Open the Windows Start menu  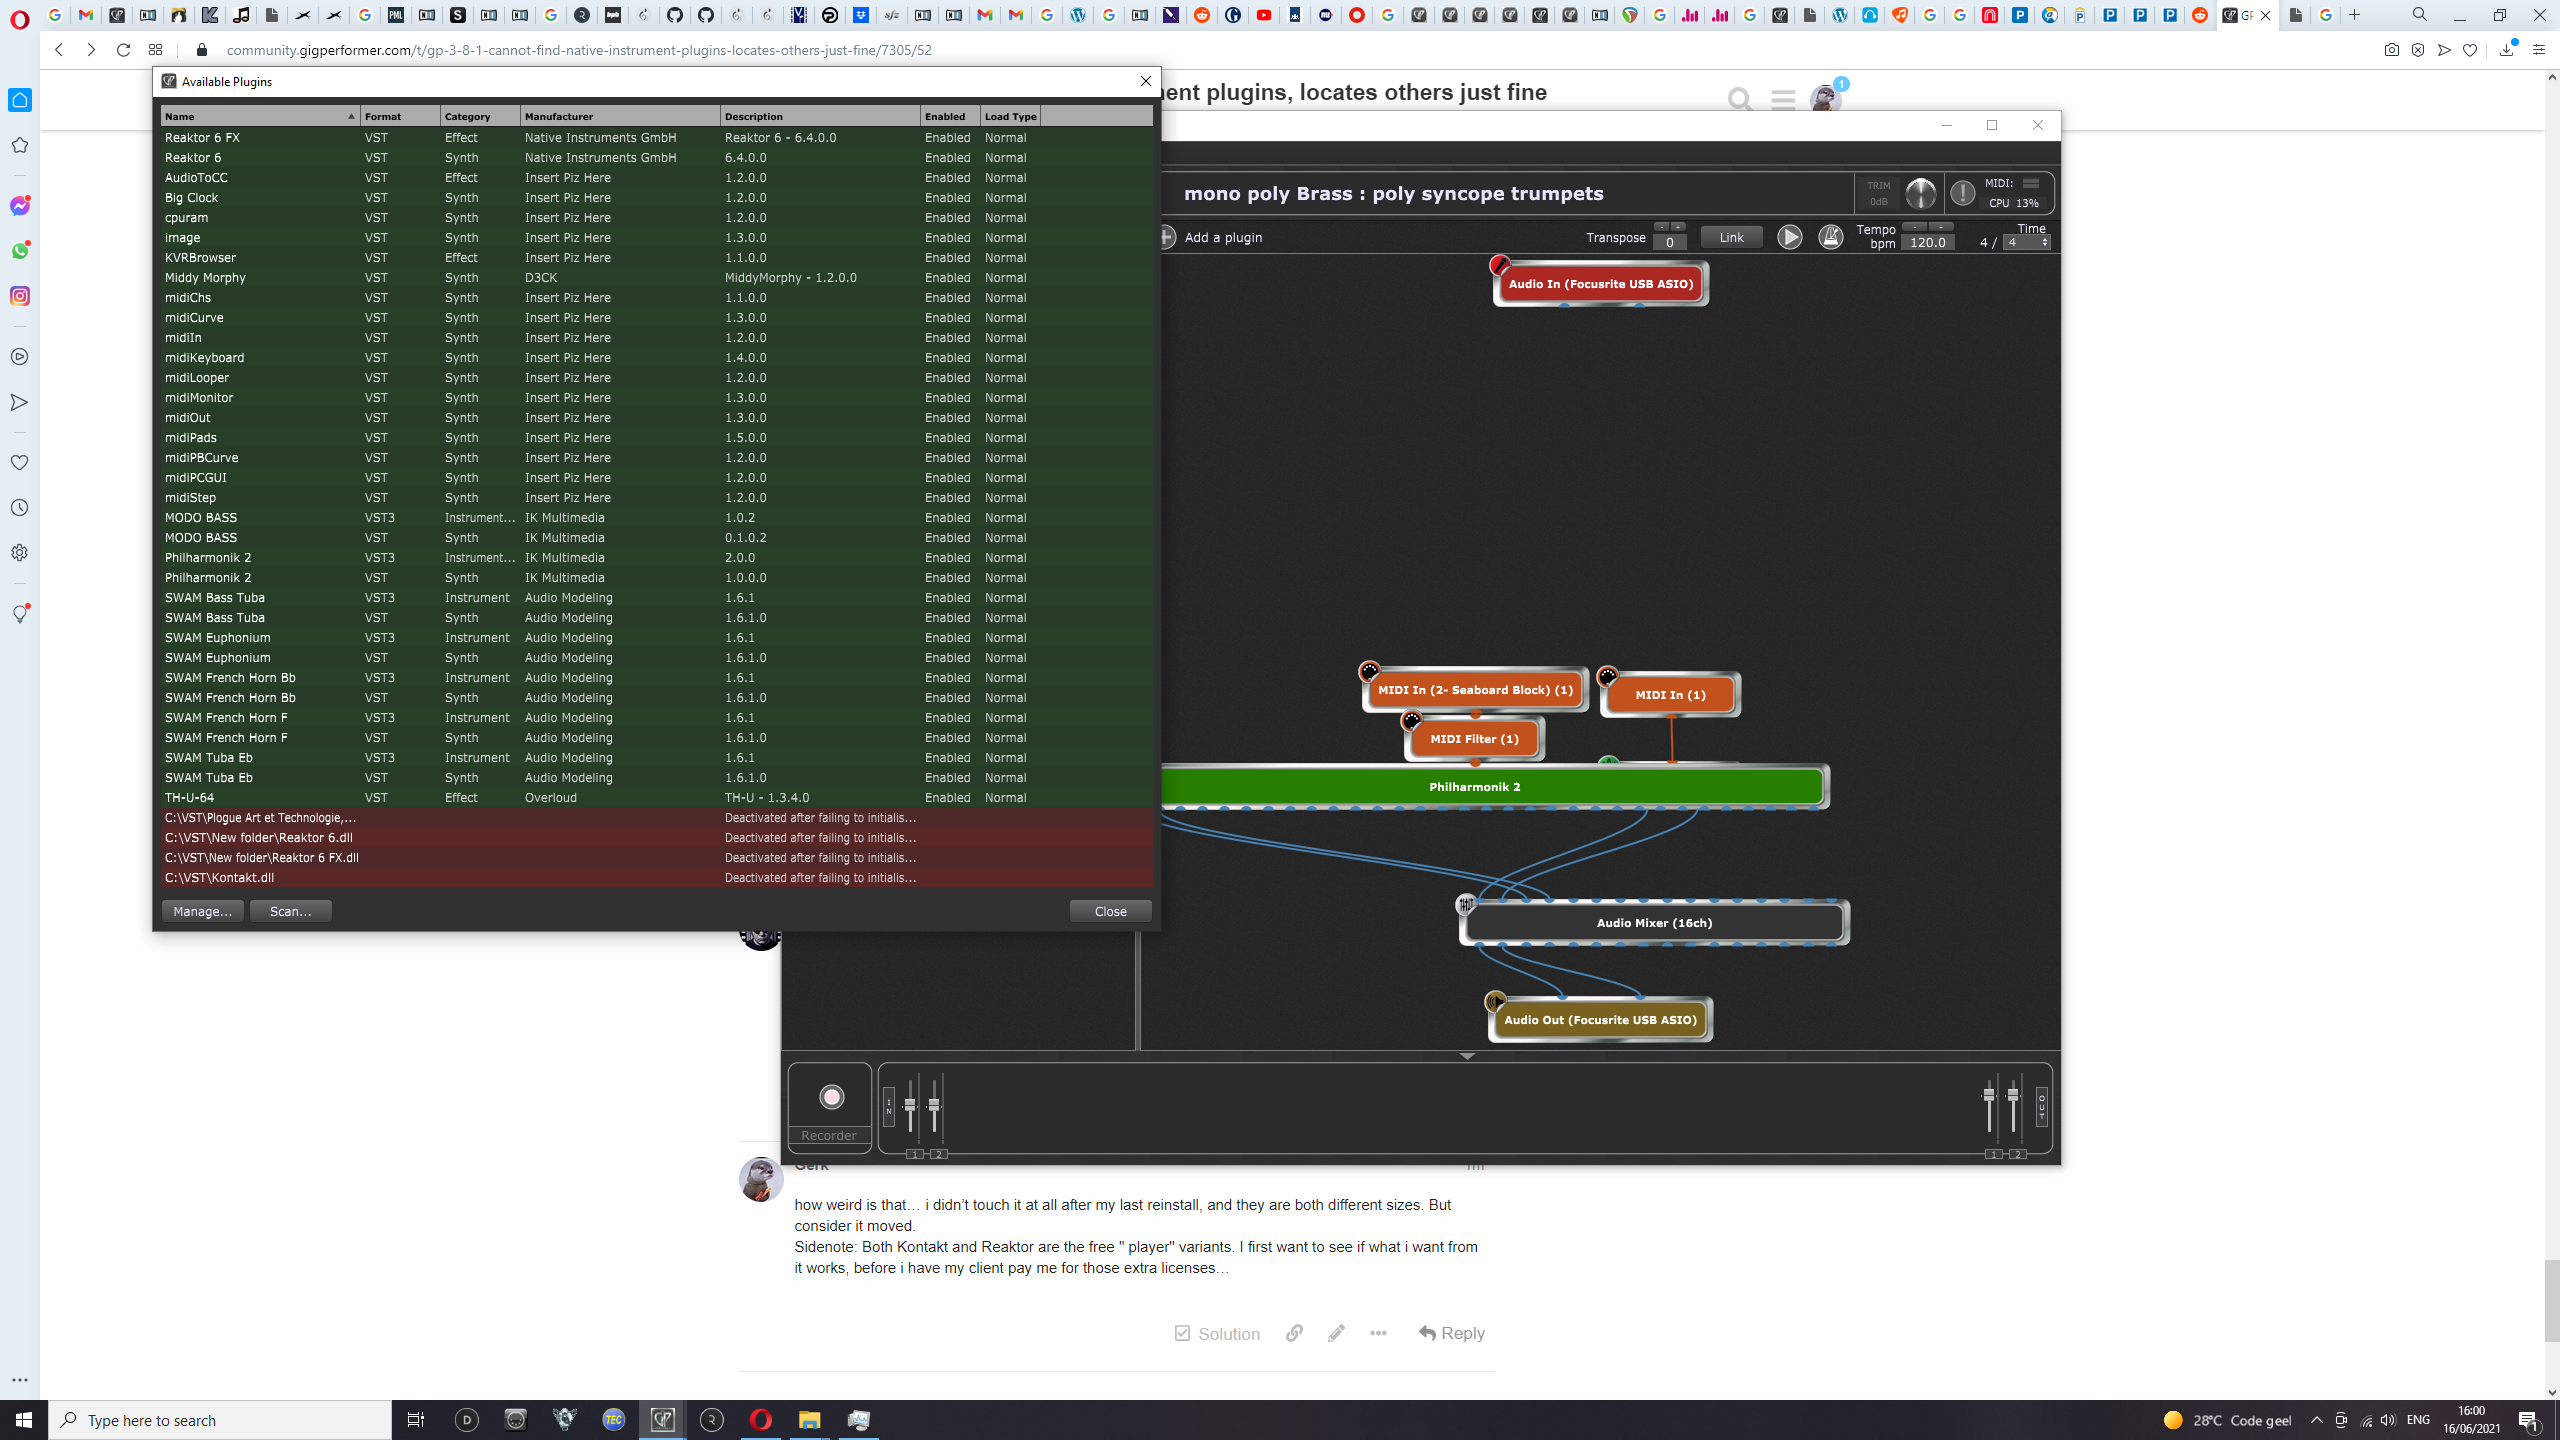tap(24, 1420)
